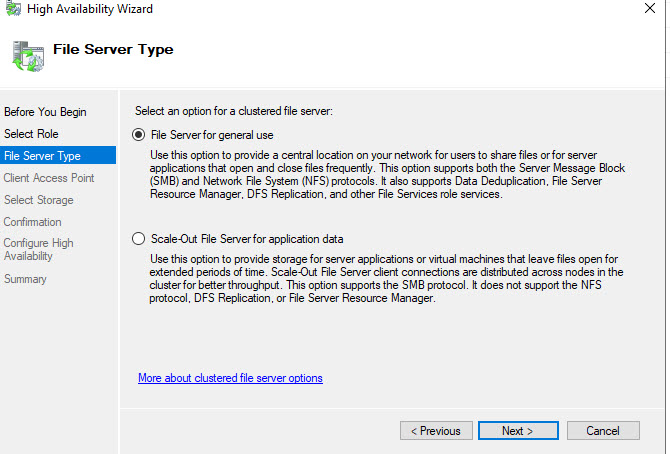The width and height of the screenshot is (670, 454).
Task: Select File Server for general use
Action: click(x=139, y=134)
